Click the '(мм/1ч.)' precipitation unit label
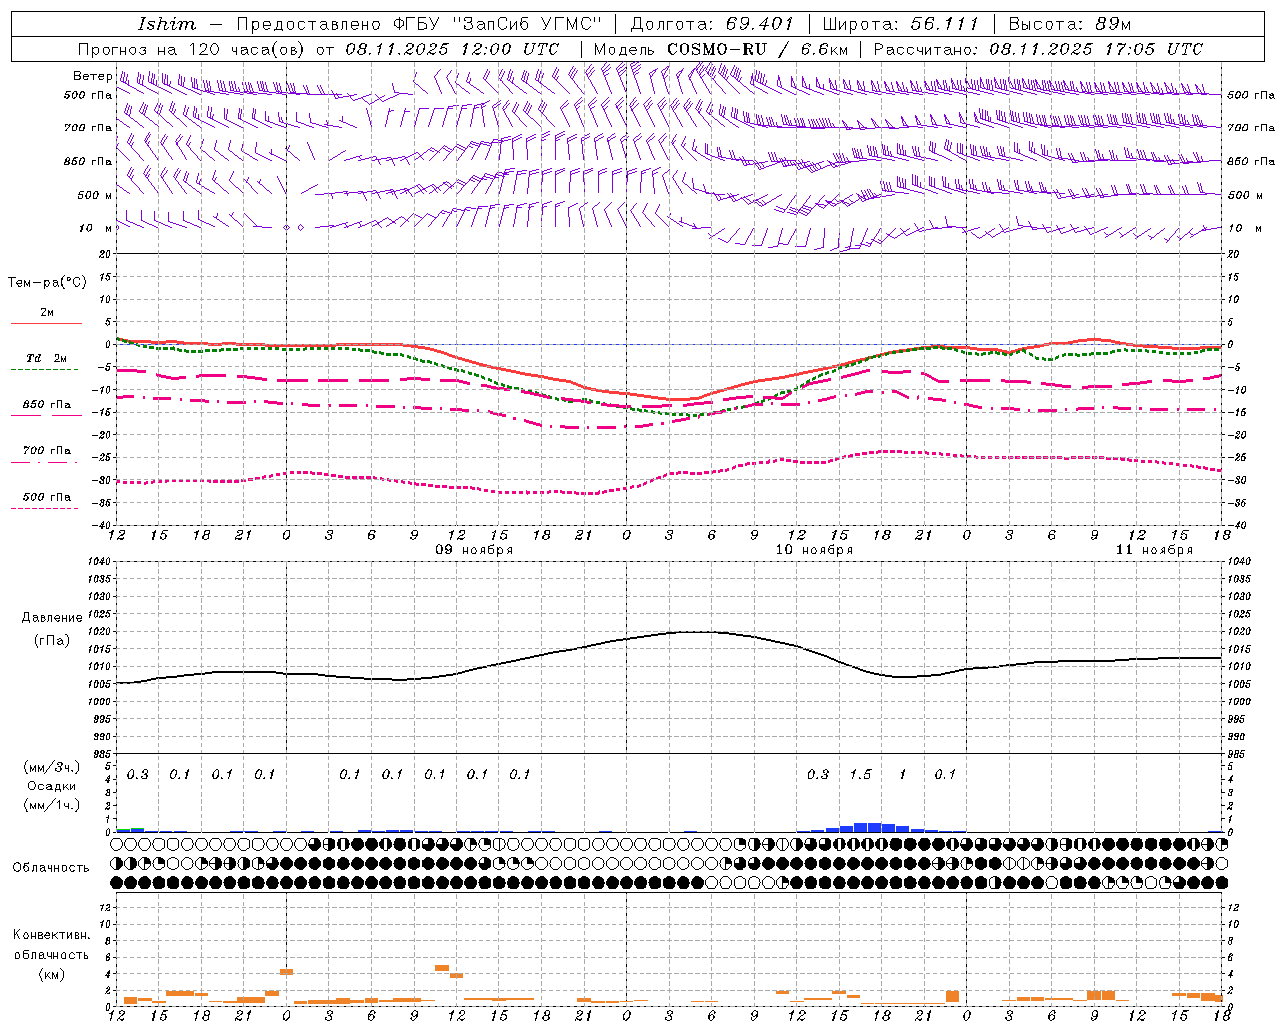 (52, 805)
